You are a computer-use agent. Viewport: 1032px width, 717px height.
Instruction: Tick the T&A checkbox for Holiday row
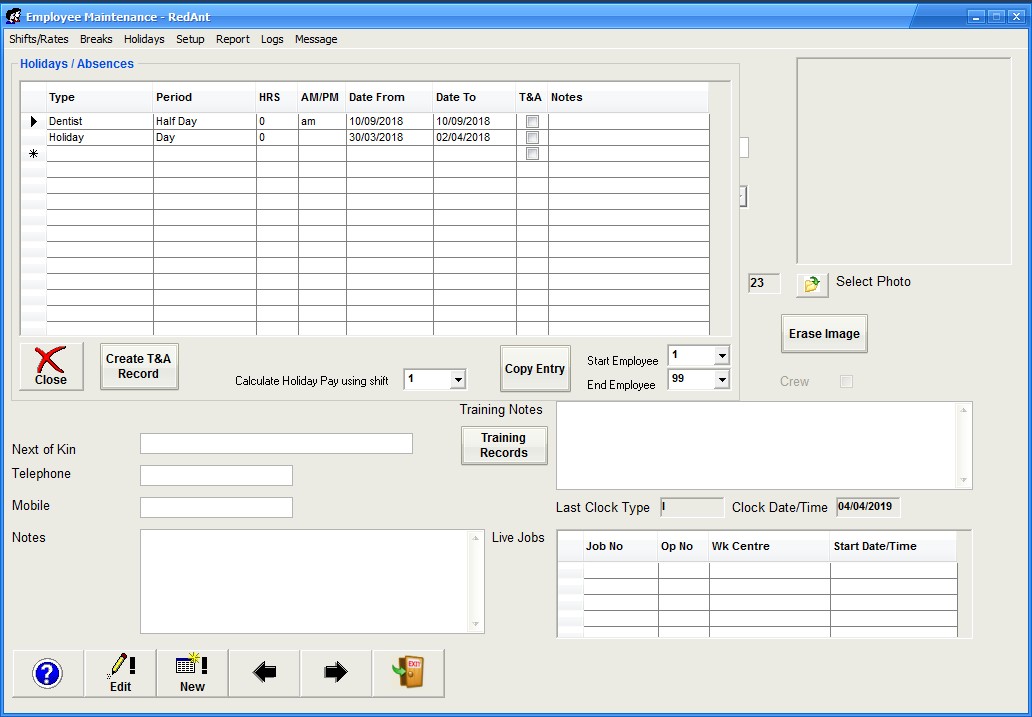[x=532, y=138]
